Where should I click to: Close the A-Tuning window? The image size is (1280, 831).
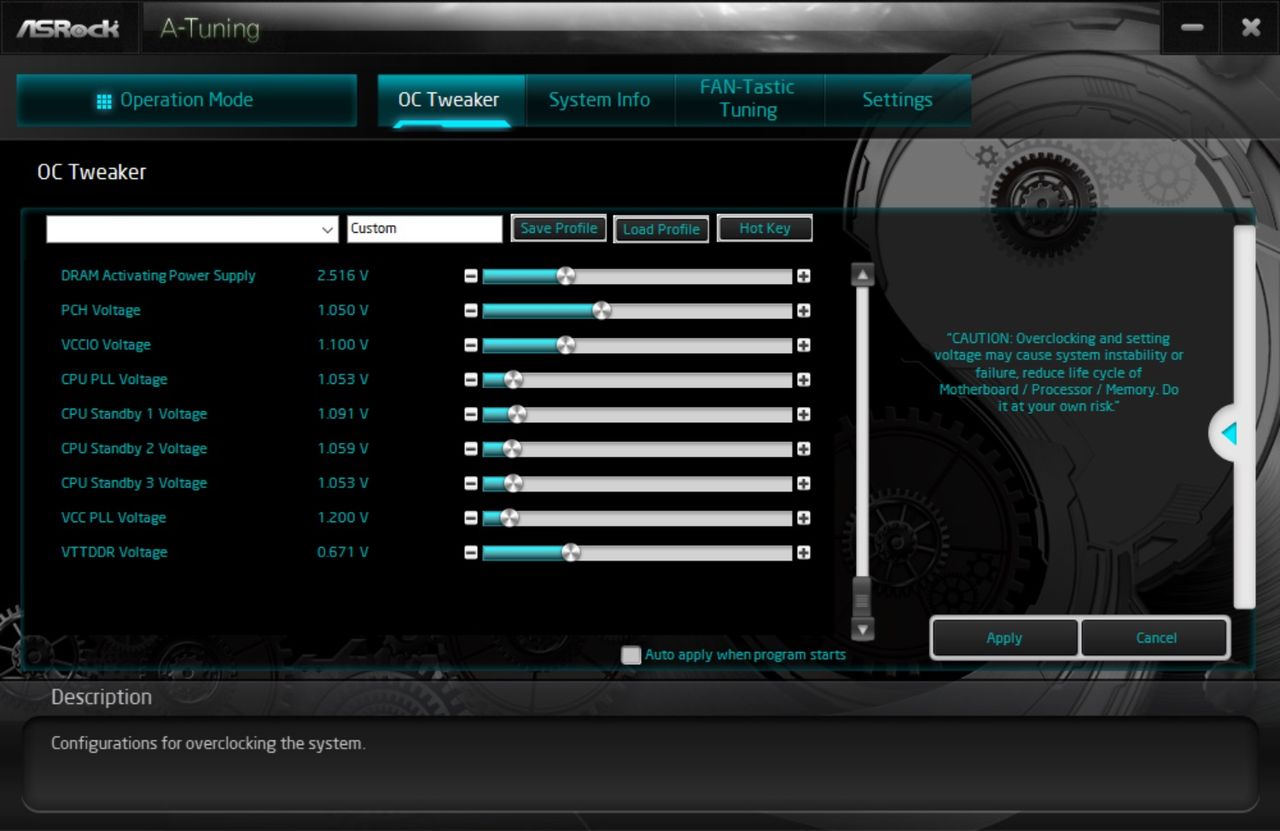click(1250, 28)
